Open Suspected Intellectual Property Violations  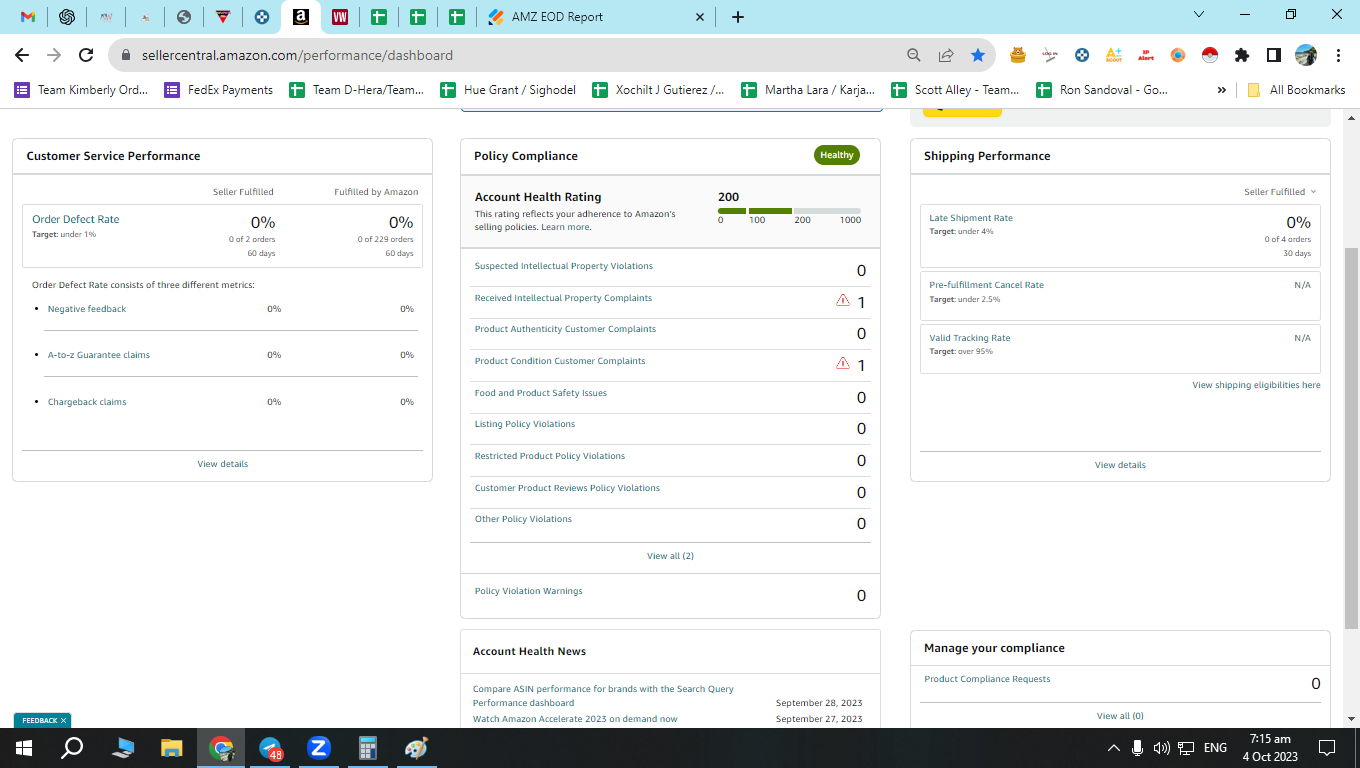[x=564, y=266]
